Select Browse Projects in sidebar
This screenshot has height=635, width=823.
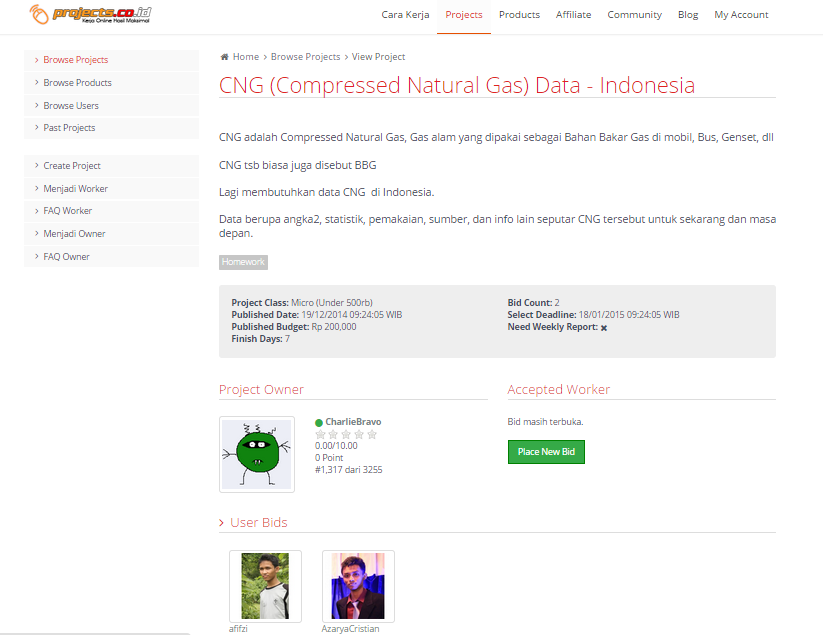click(x=111, y=60)
